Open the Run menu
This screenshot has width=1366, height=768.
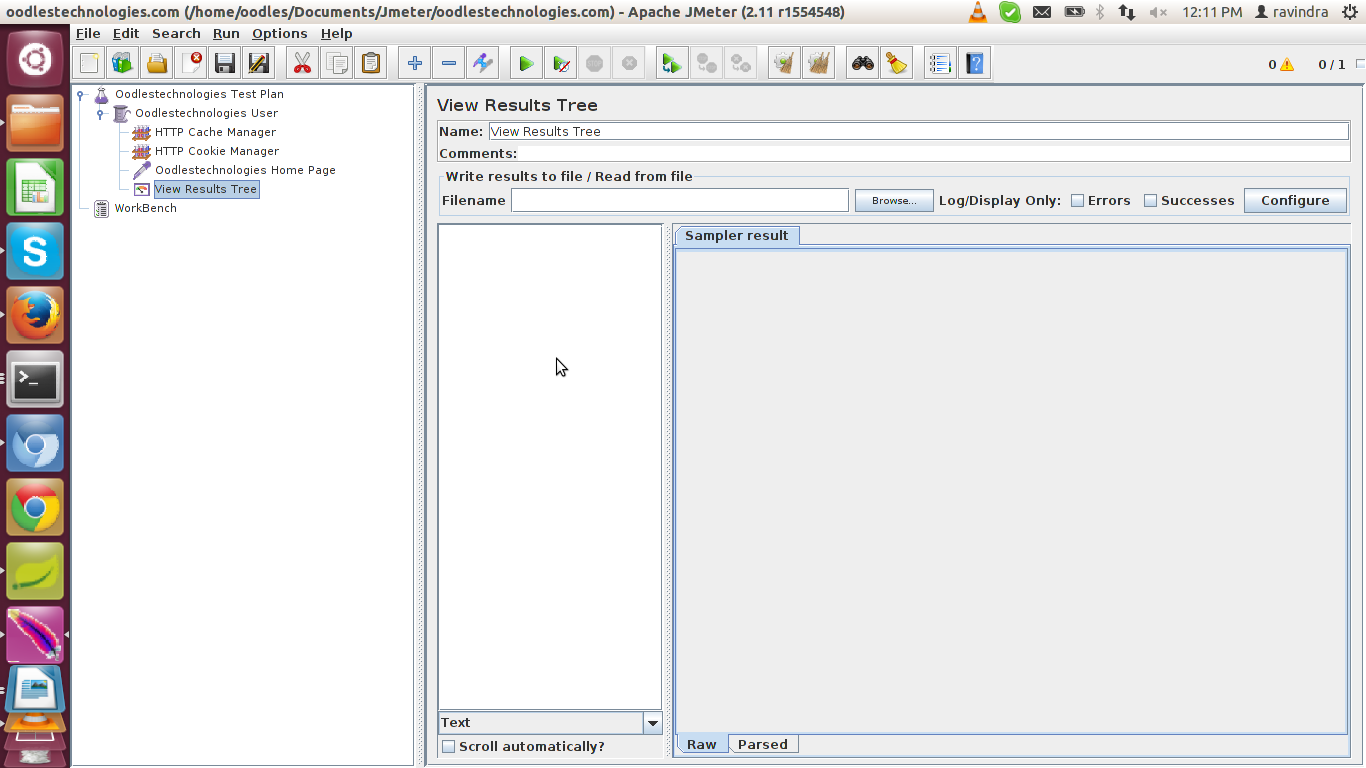click(x=226, y=33)
